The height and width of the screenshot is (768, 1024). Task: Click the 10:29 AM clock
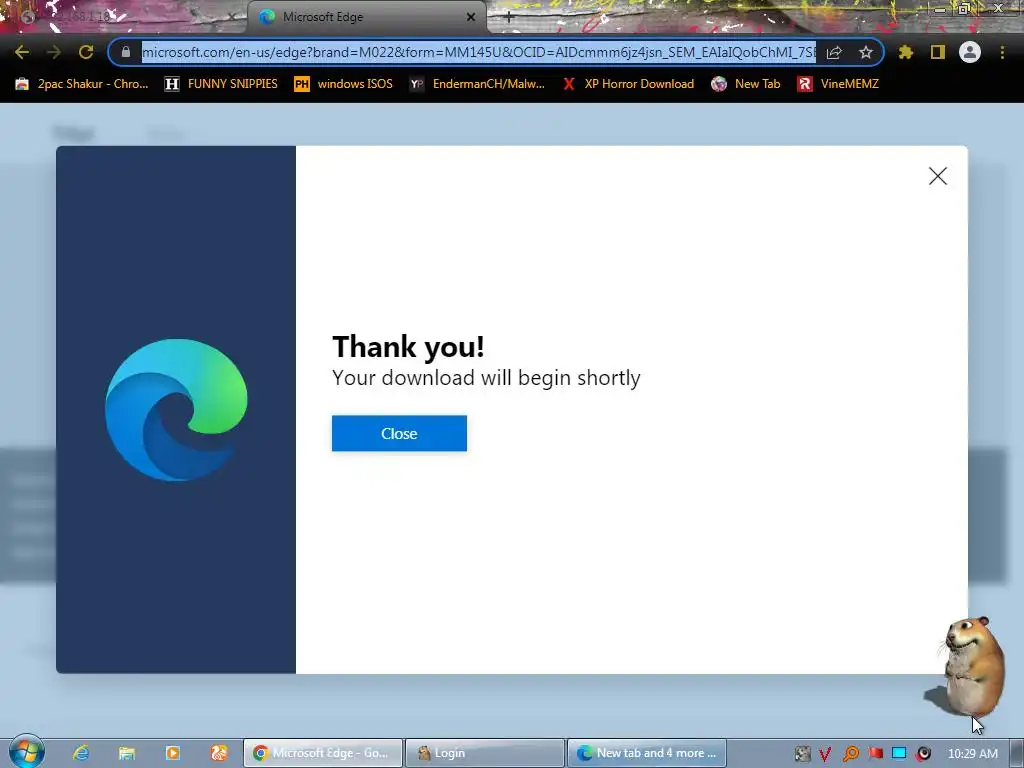click(x=972, y=754)
